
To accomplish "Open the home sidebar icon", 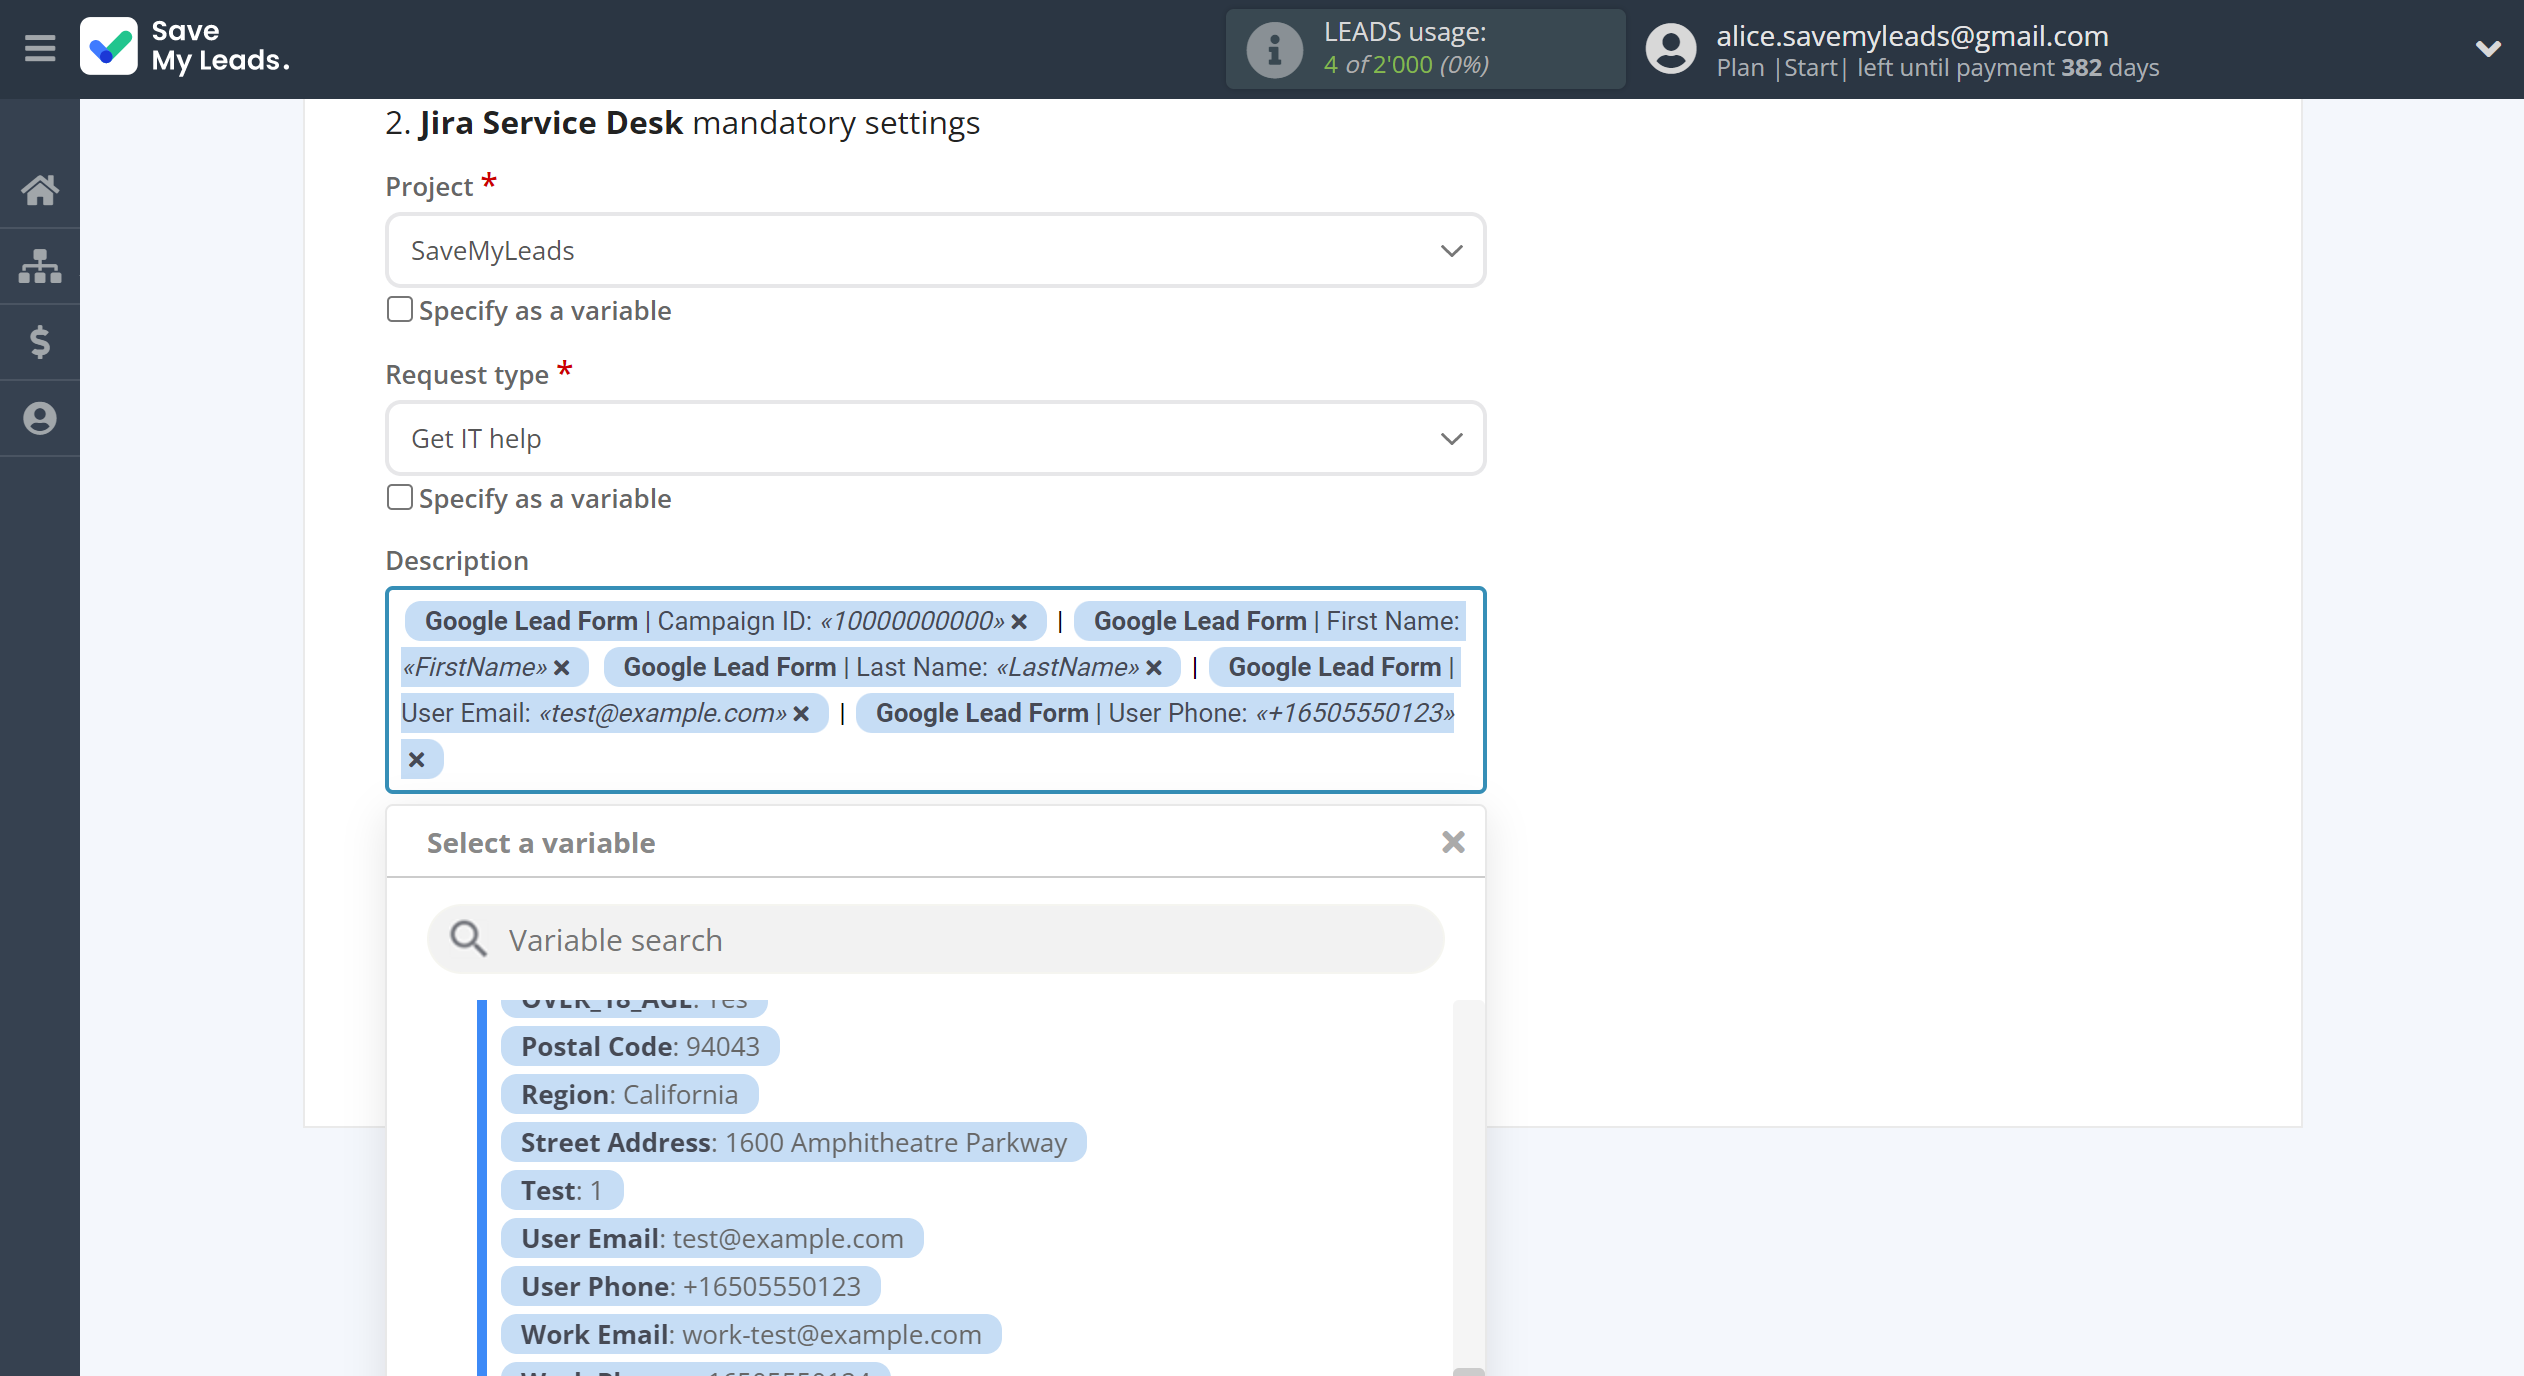I will click(x=40, y=189).
